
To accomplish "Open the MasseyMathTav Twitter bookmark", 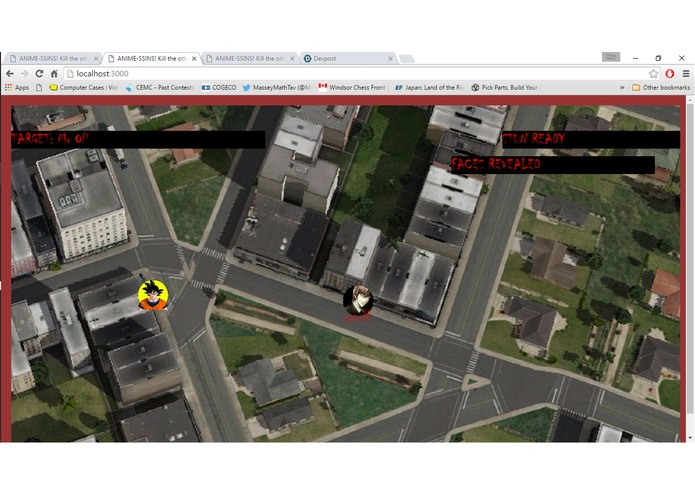I will click(x=277, y=88).
